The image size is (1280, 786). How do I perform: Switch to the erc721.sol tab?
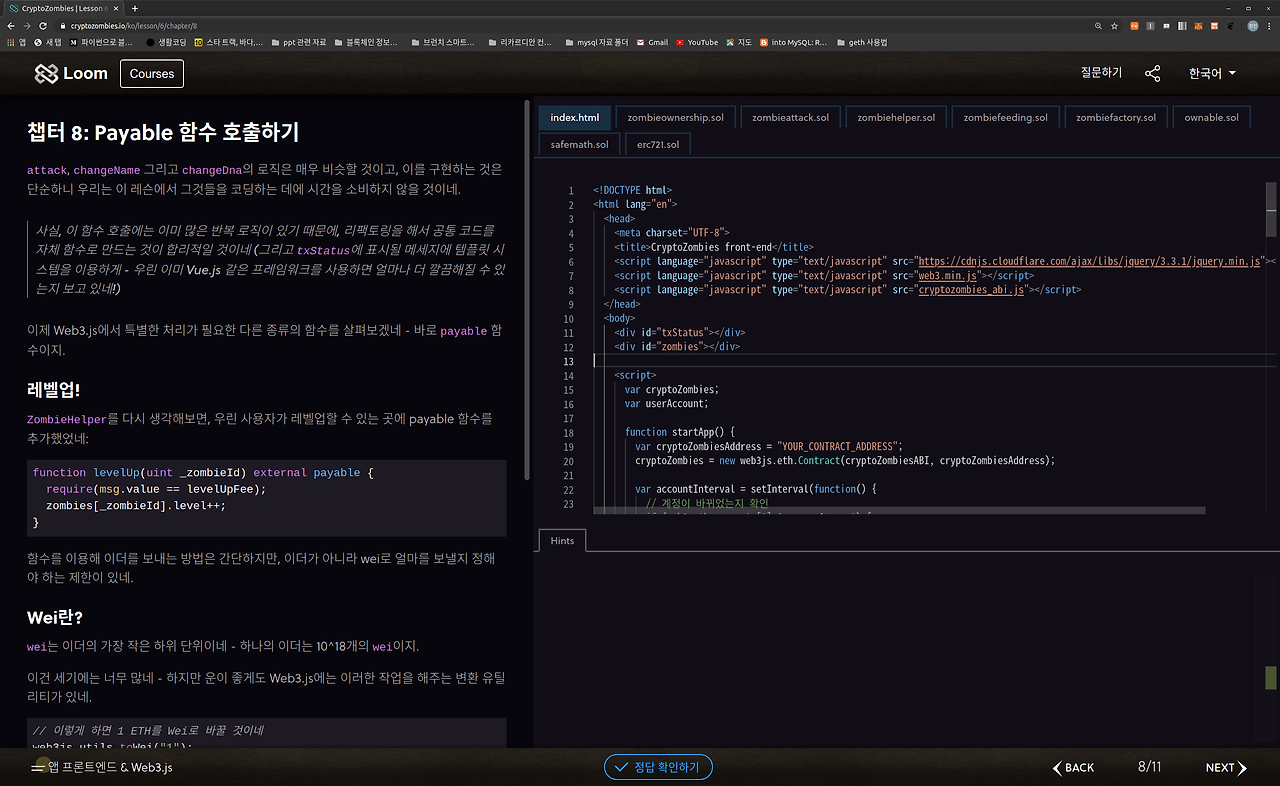pyautogui.click(x=657, y=144)
